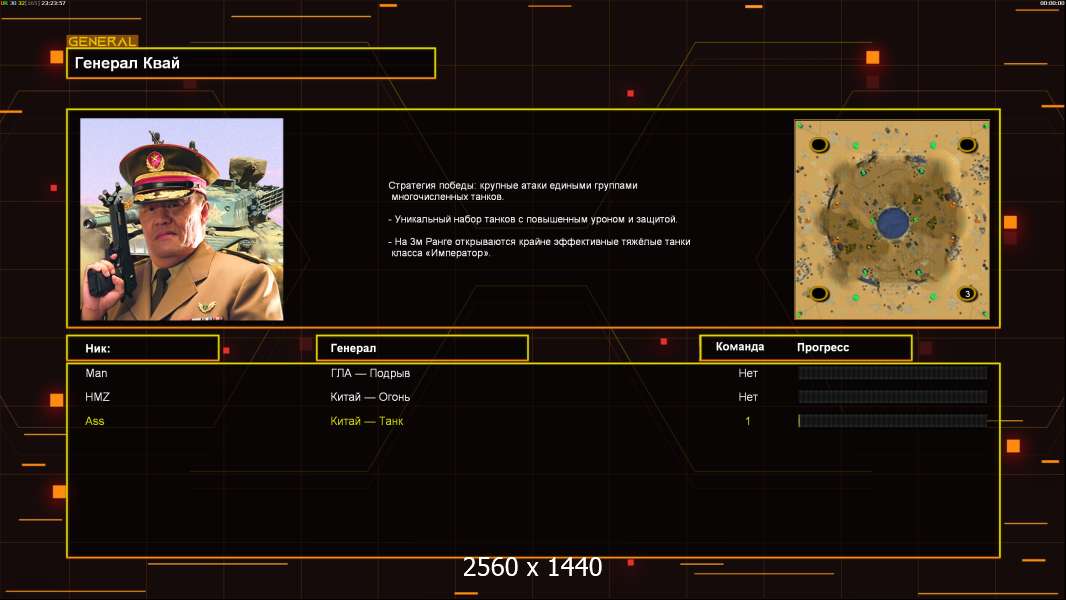Click the GENERAL tab label
The width and height of the screenshot is (1066, 600).
[x=102, y=42]
